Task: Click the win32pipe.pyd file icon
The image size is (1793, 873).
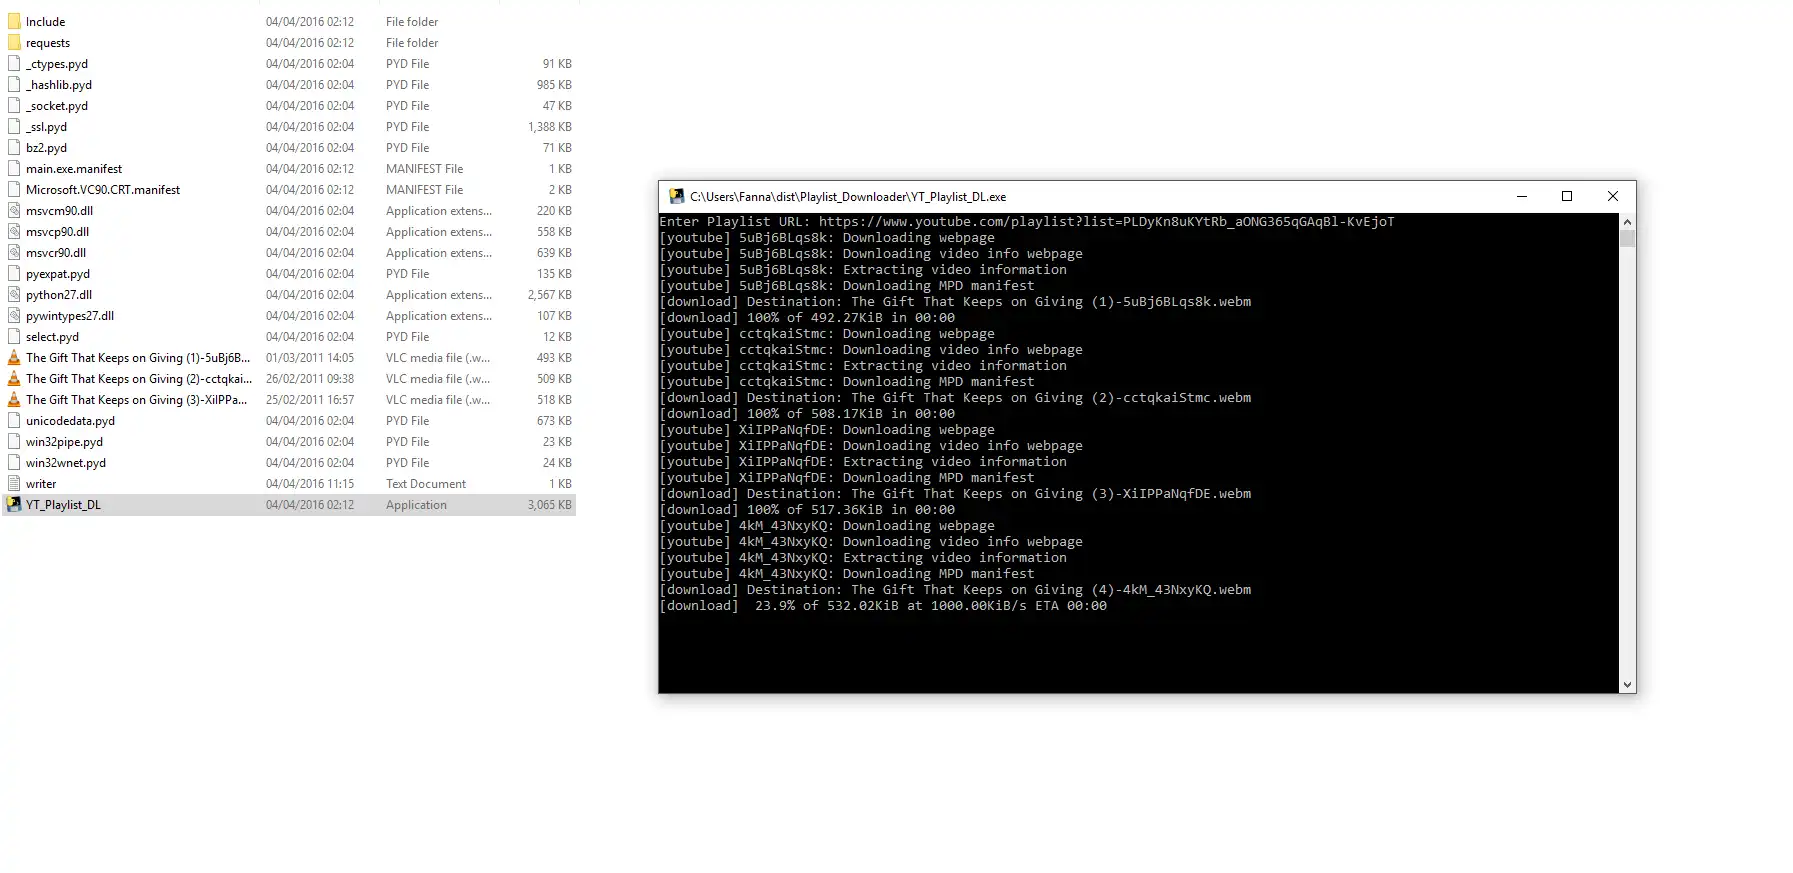Action: 14,441
